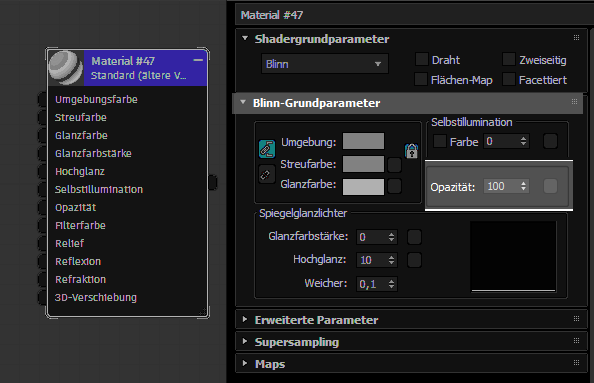Open the Umgebung color swatch
The image size is (594, 383).
[x=363, y=141]
